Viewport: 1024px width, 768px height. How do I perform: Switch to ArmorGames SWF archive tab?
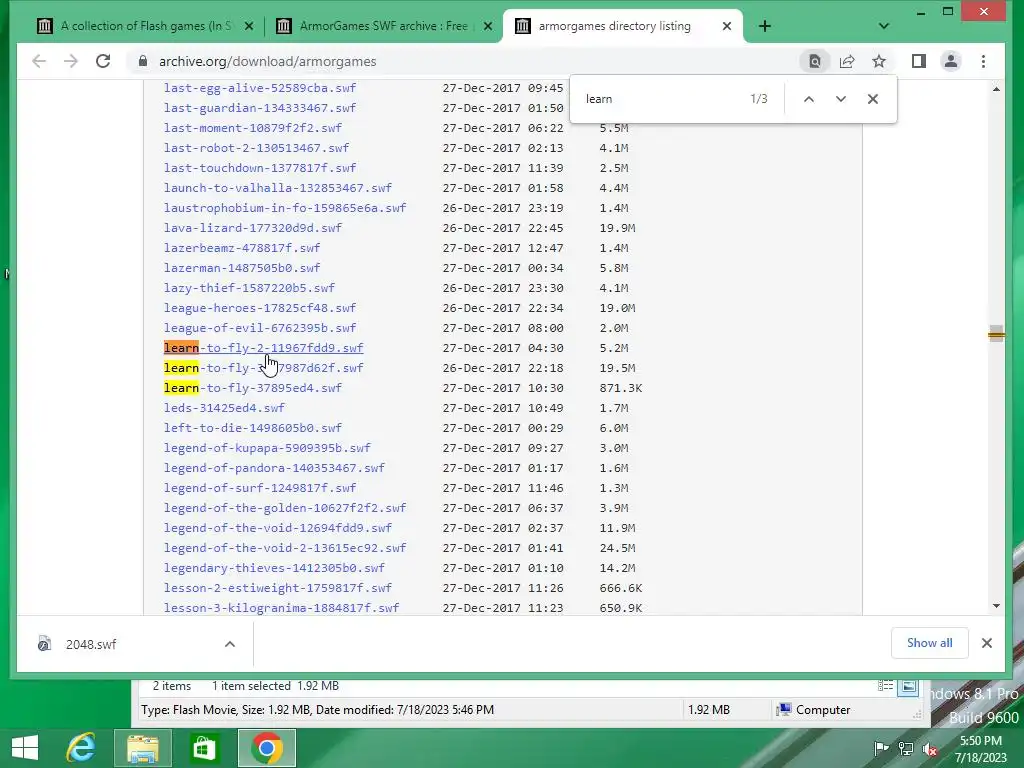(384, 26)
